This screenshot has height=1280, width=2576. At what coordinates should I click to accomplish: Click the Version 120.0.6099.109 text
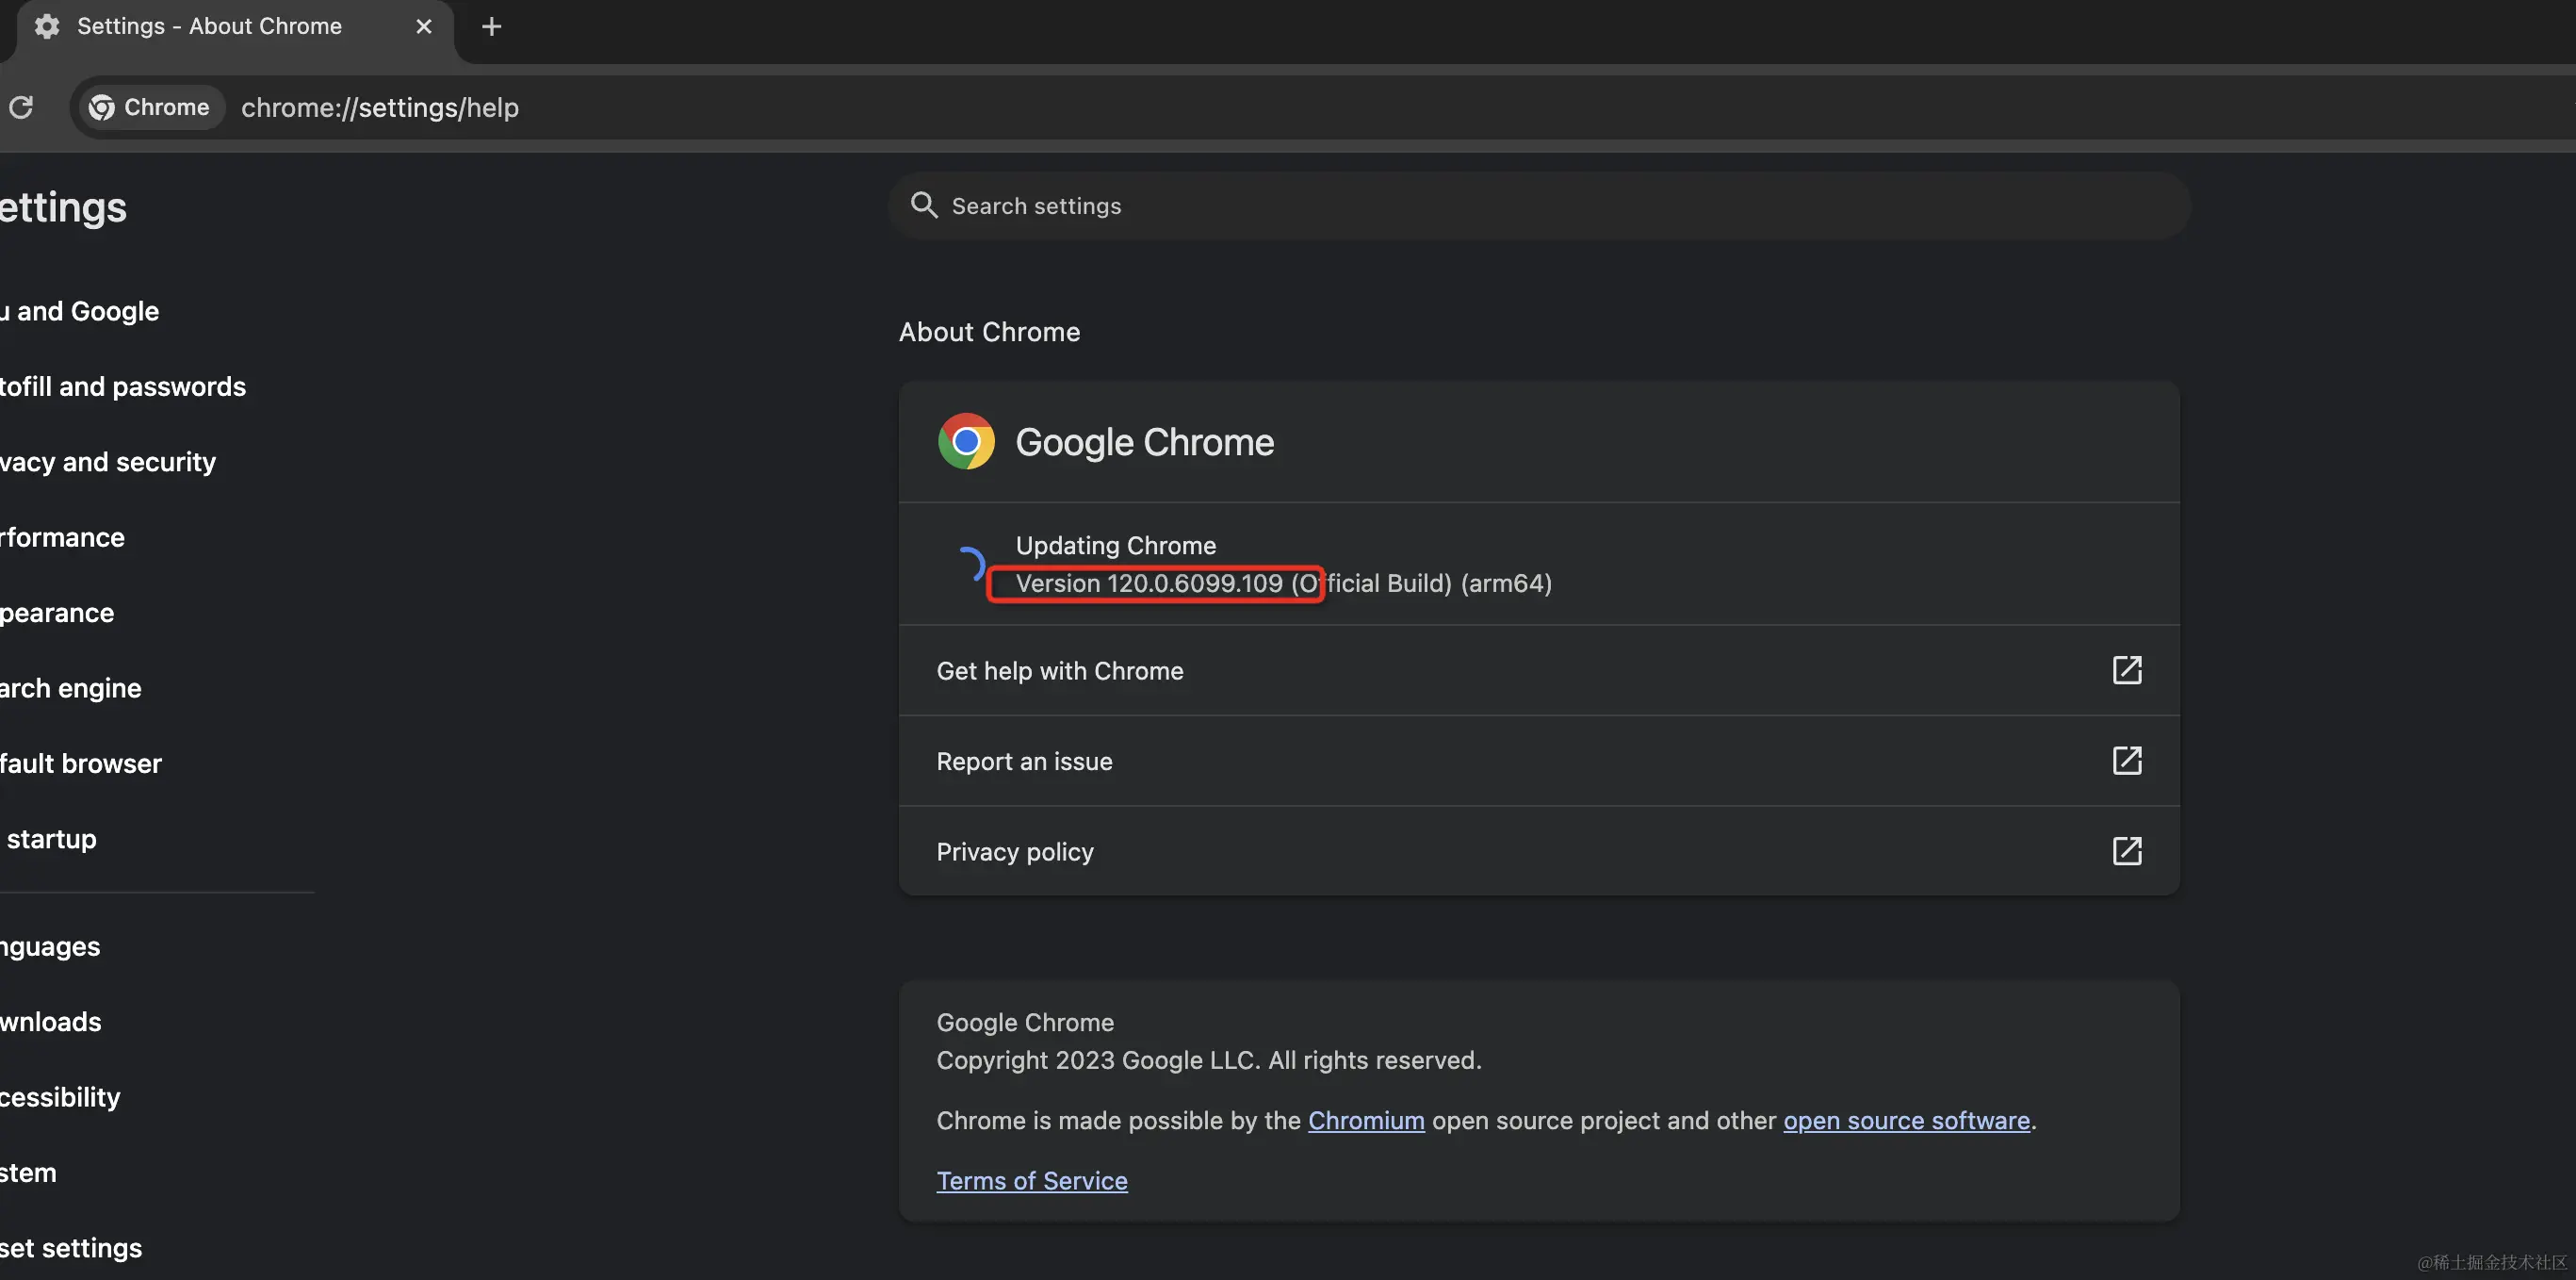point(1149,583)
